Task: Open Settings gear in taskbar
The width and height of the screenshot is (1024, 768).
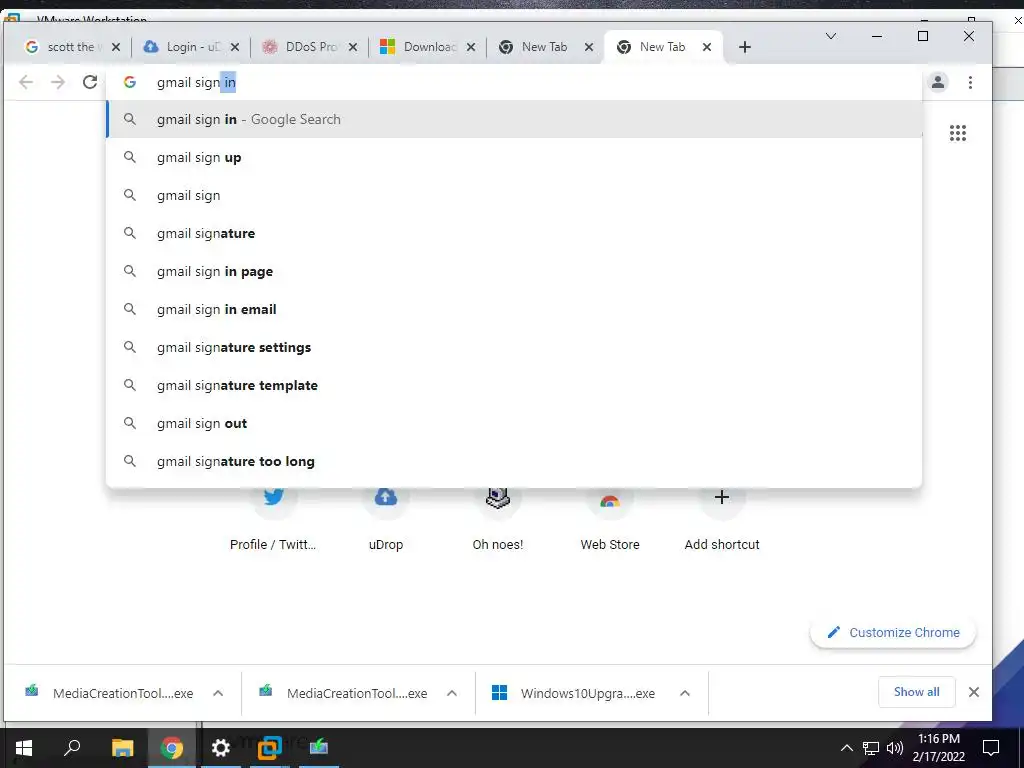Action: pyautogui.click(x=221, y=748)
